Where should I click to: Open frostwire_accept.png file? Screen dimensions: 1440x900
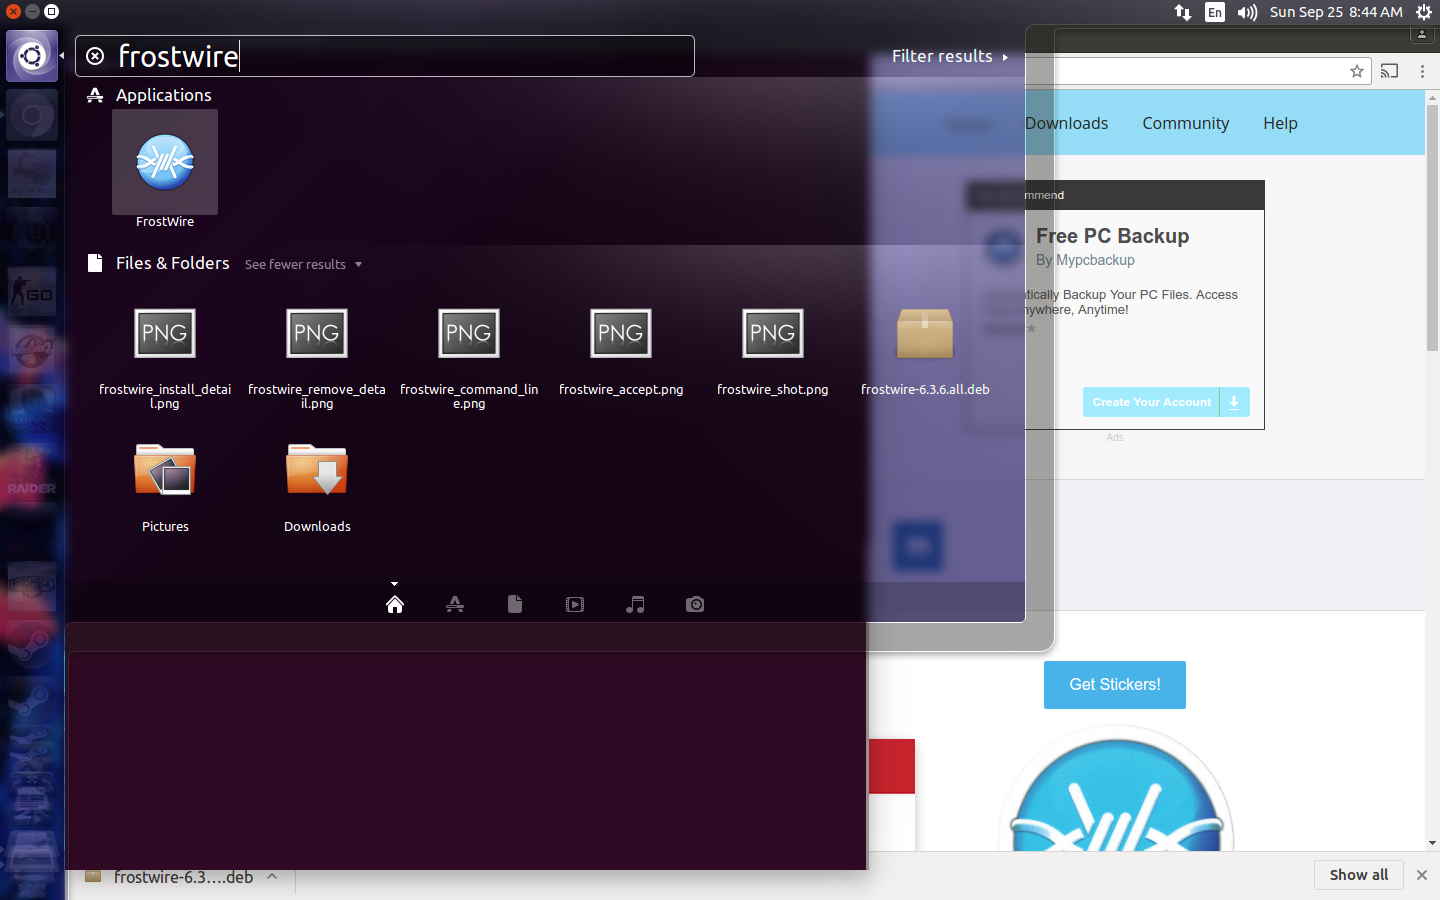(621, 351)
